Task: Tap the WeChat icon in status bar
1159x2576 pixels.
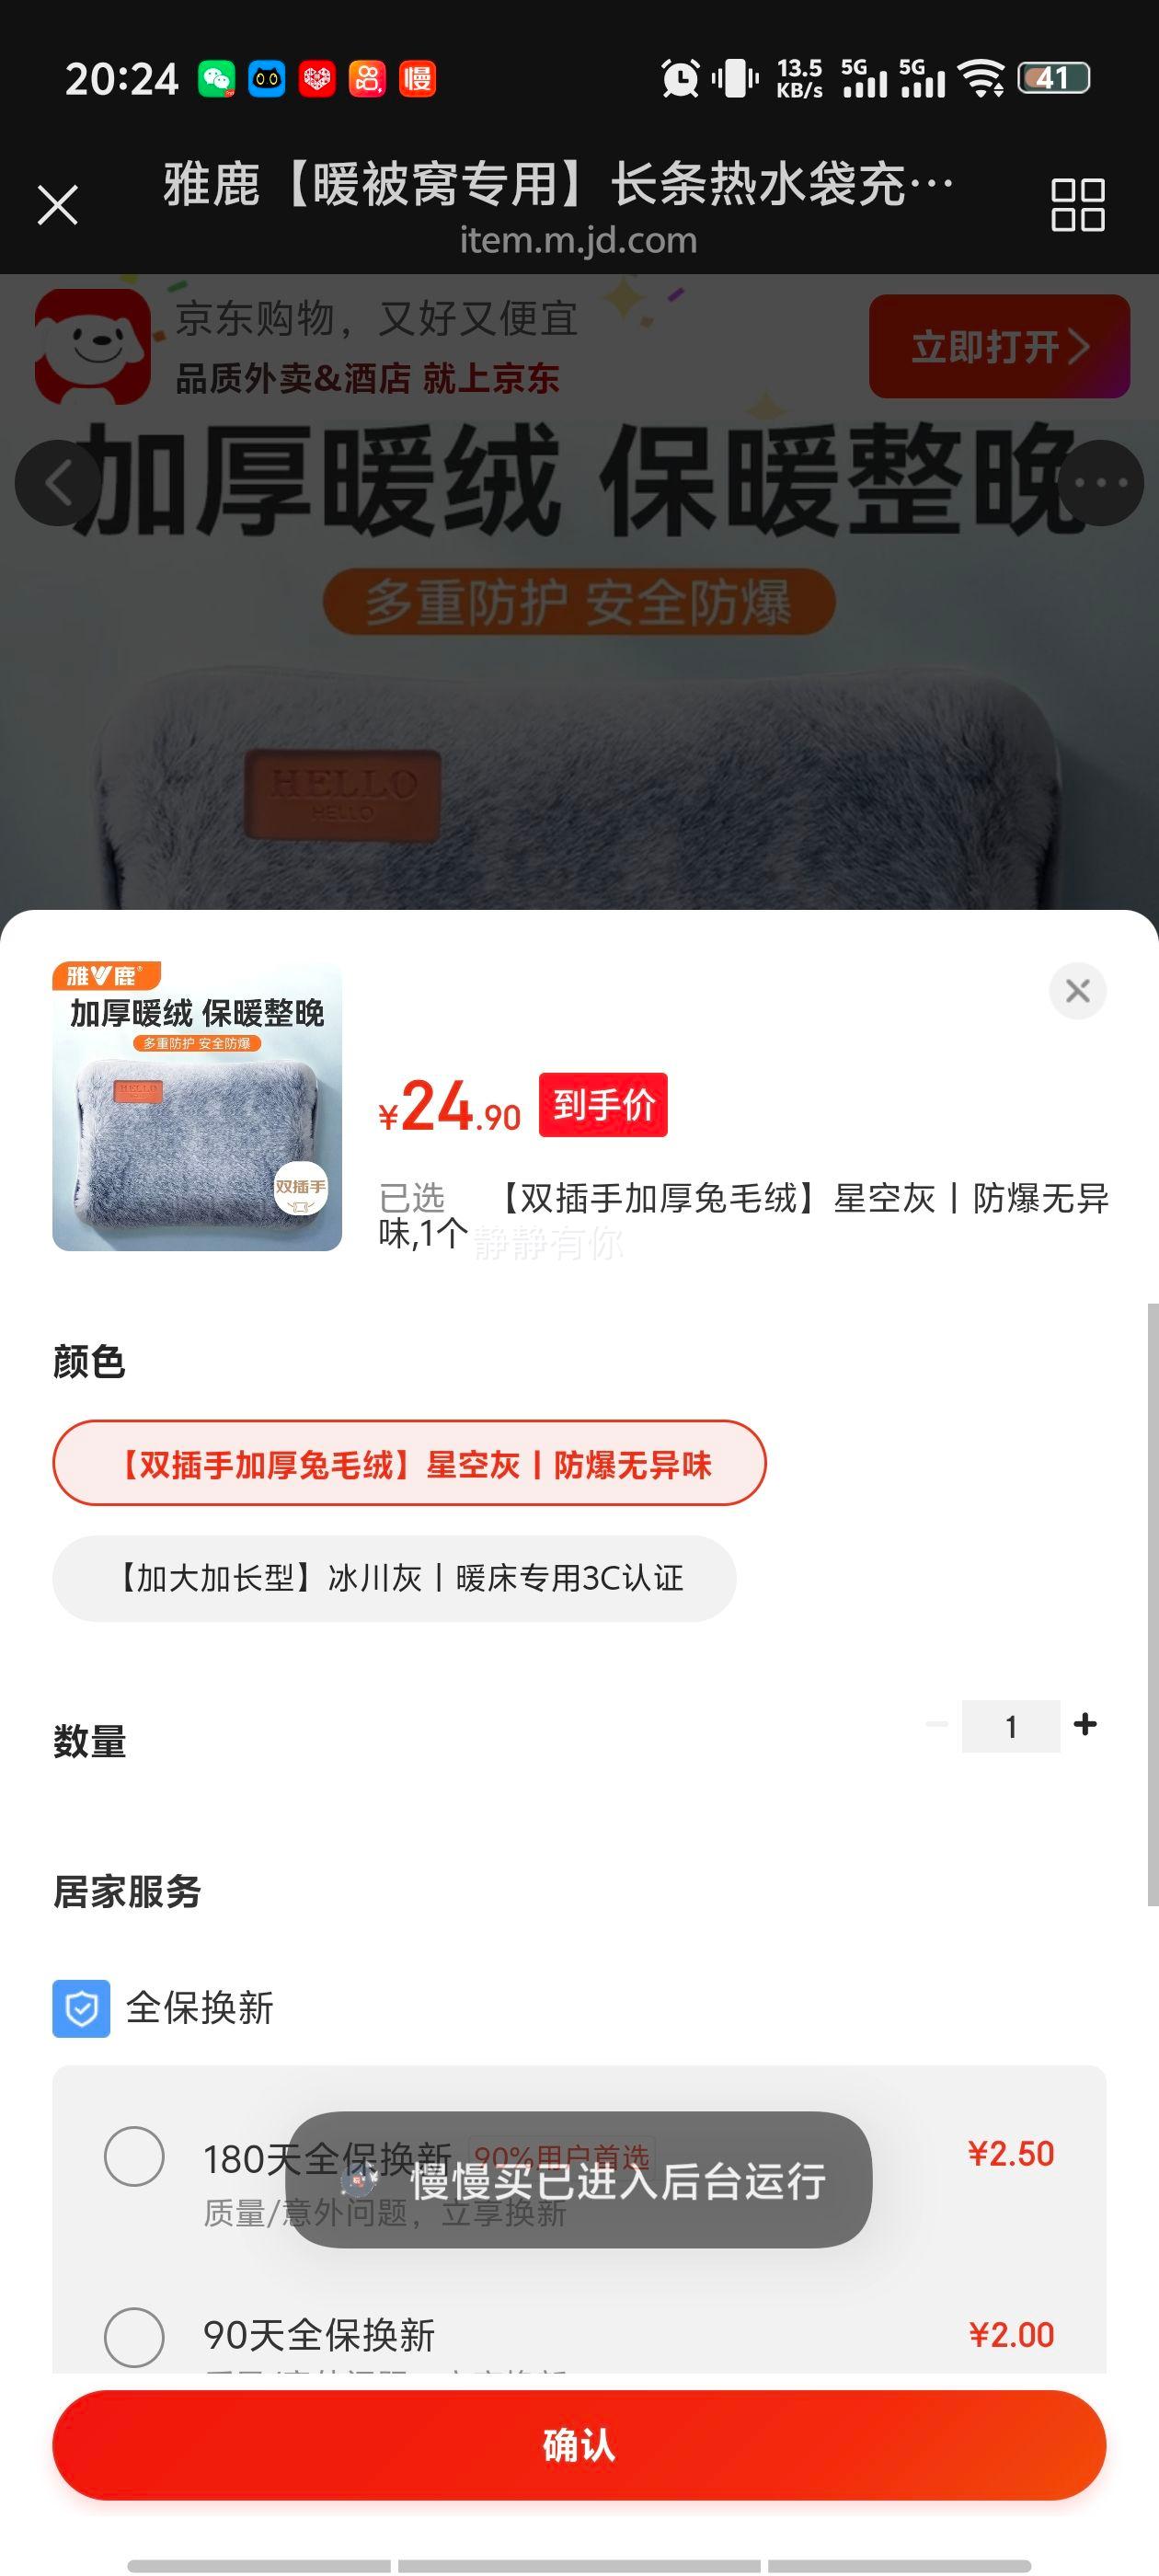Action: [216, 78]
